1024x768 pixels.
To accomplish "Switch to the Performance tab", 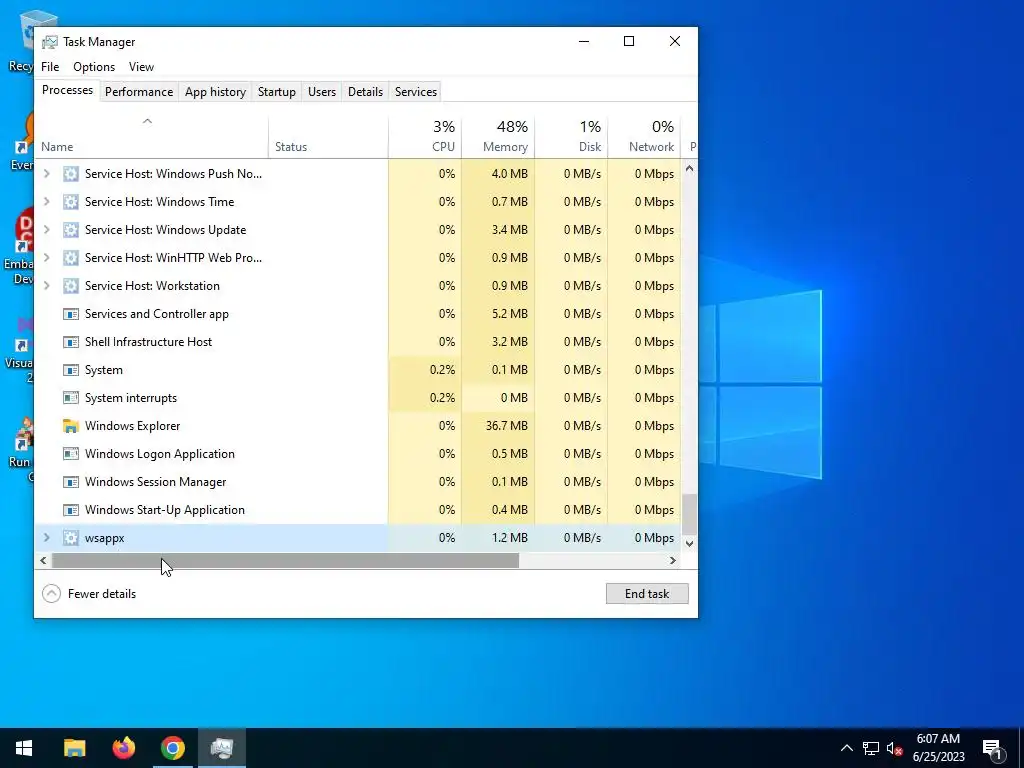I will (x=139, y=92).
